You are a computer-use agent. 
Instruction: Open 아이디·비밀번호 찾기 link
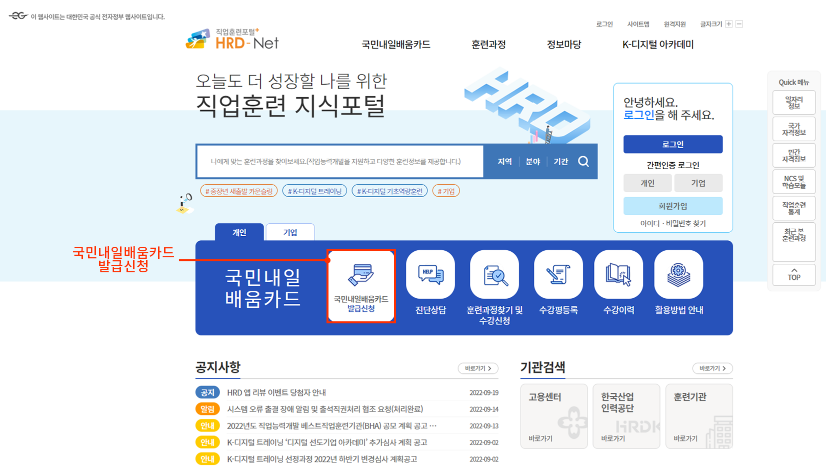tap(673, 223)
